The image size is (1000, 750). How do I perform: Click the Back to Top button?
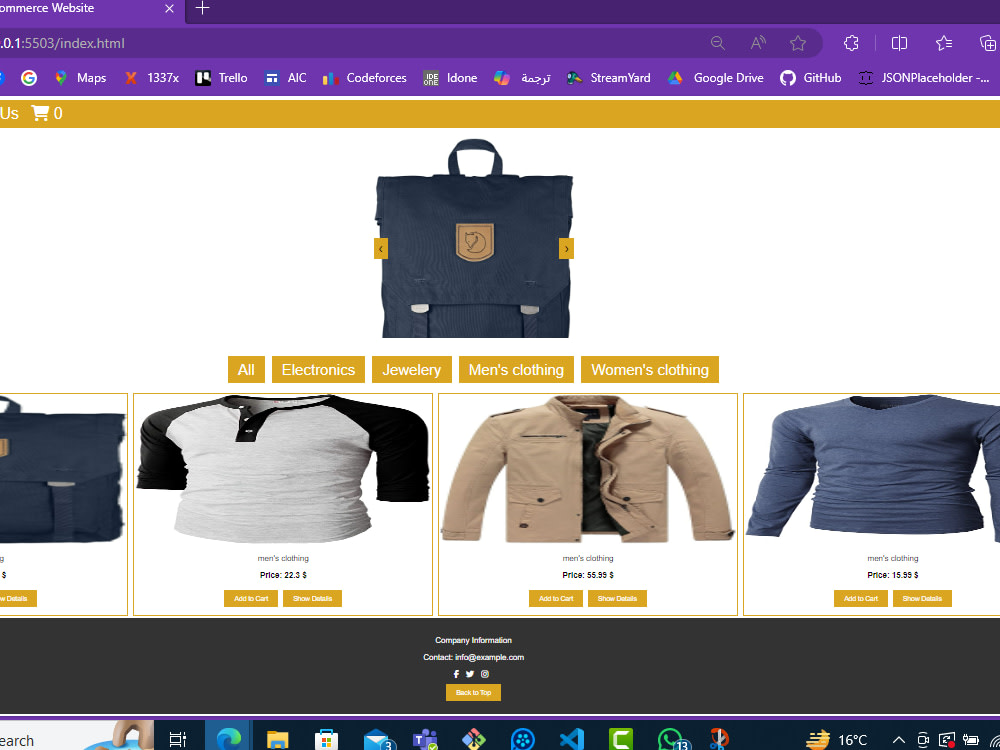point(473,693)
